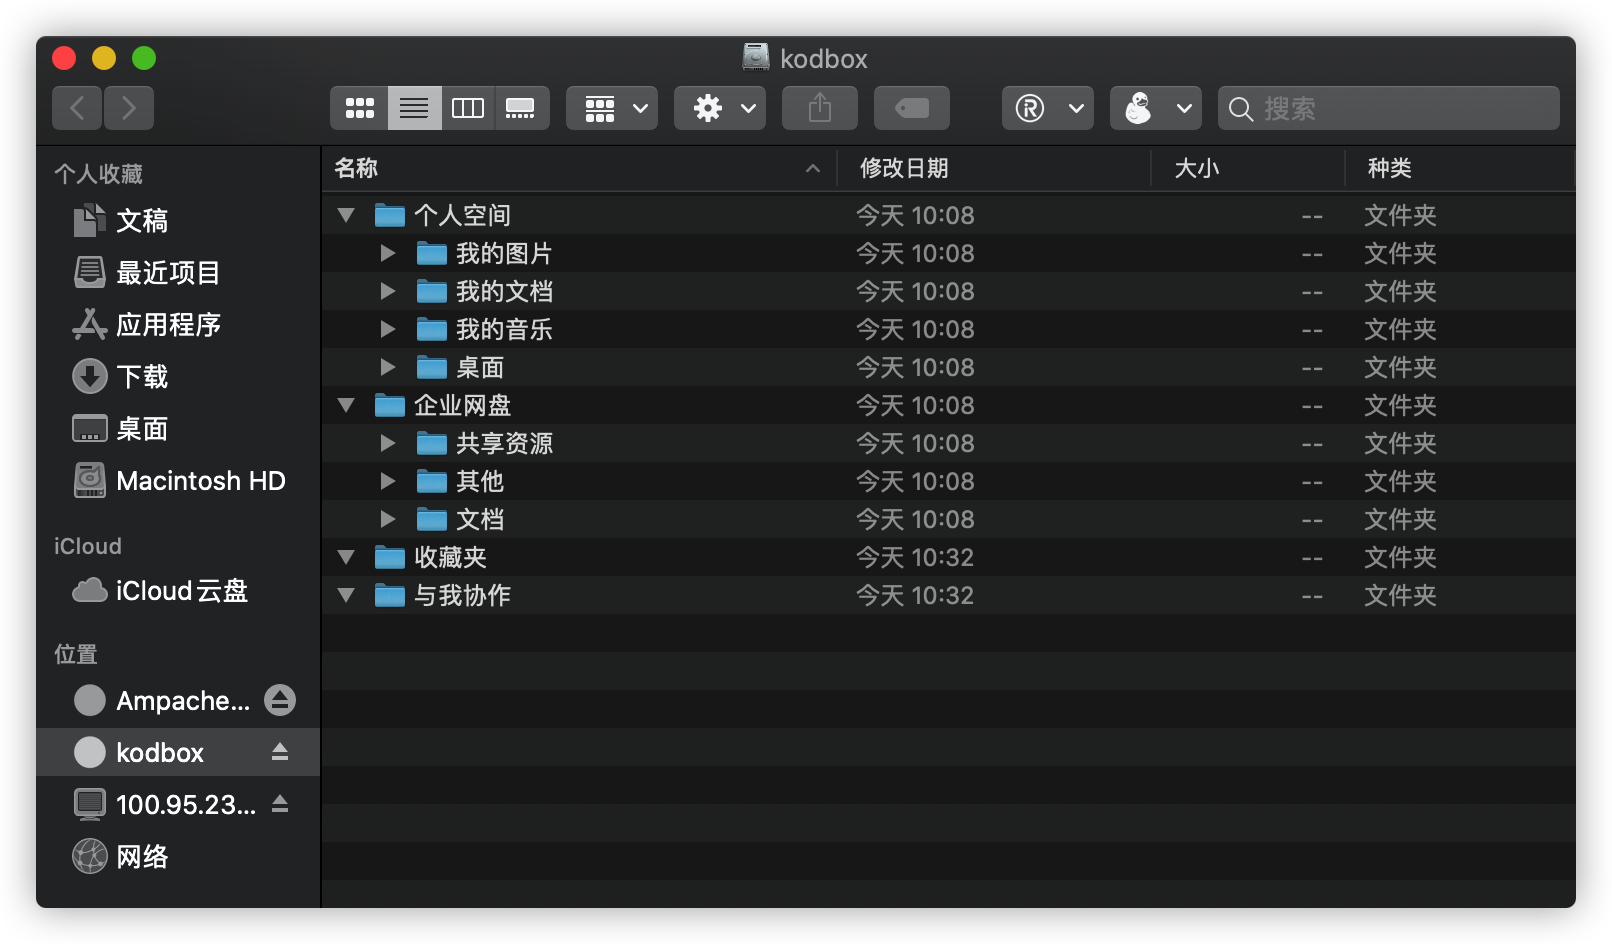Select the 个人空间 folder row

(x=948, y=215)
